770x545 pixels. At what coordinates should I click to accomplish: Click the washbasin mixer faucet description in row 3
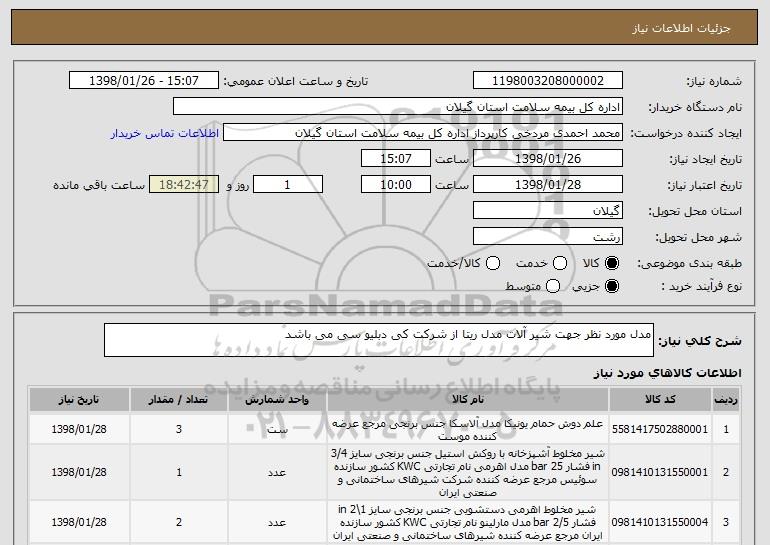468,522
